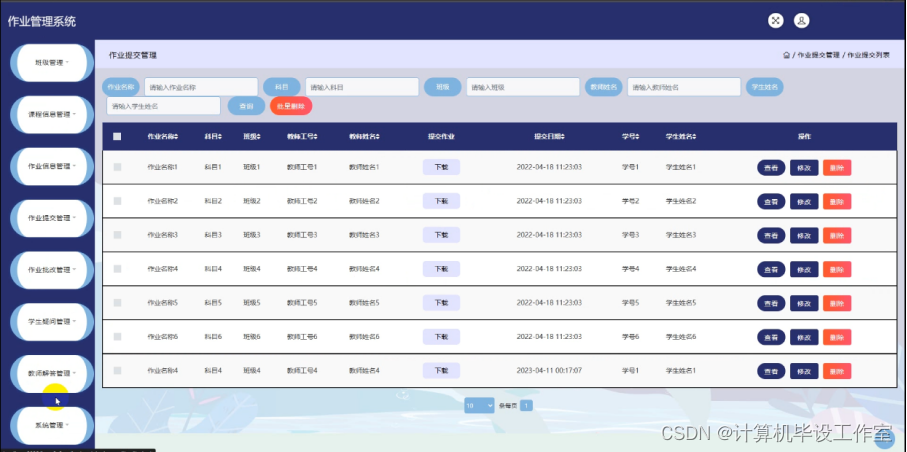
Task: Sort table by 班级 column arrows
Action: coord(259,137)
